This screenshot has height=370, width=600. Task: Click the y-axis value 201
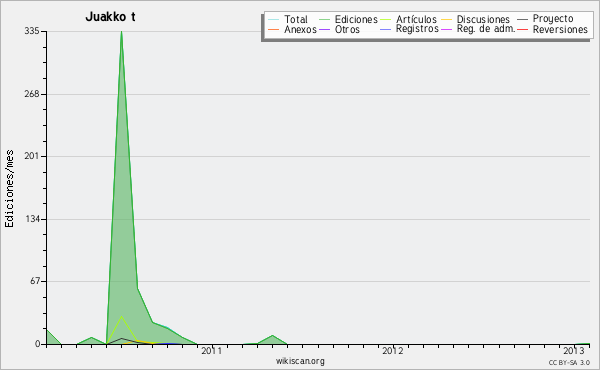[x=32, y=156]
